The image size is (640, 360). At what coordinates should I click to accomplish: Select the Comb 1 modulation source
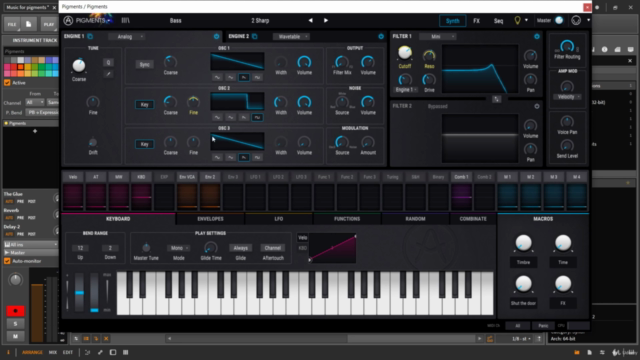point(461,177)
